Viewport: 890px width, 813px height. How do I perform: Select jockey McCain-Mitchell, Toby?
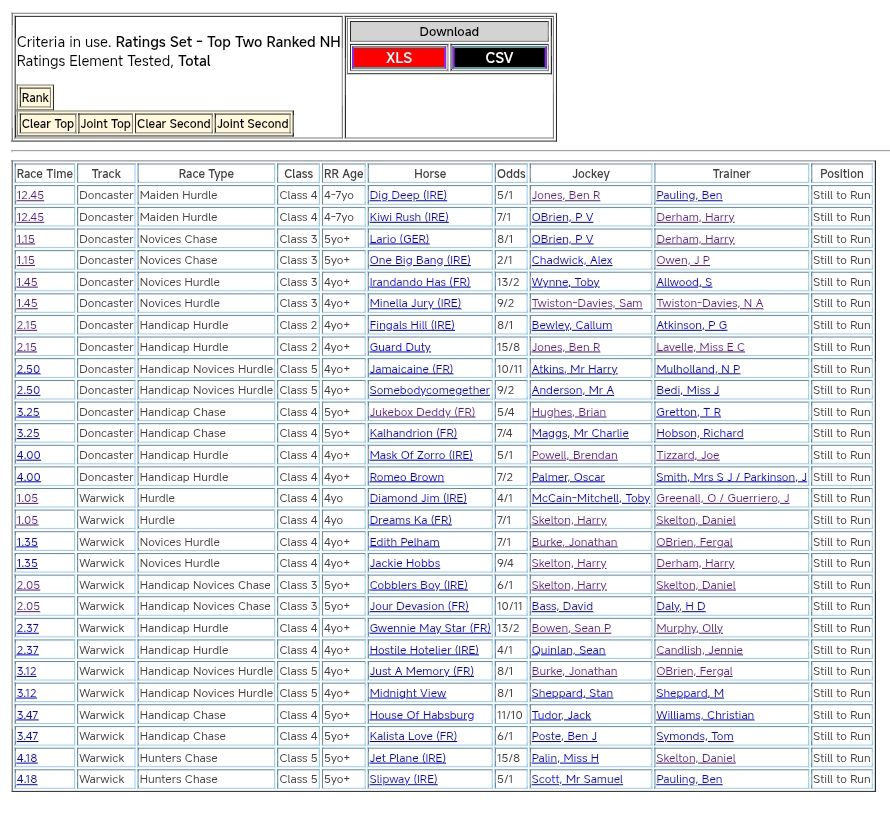point(590,499)
